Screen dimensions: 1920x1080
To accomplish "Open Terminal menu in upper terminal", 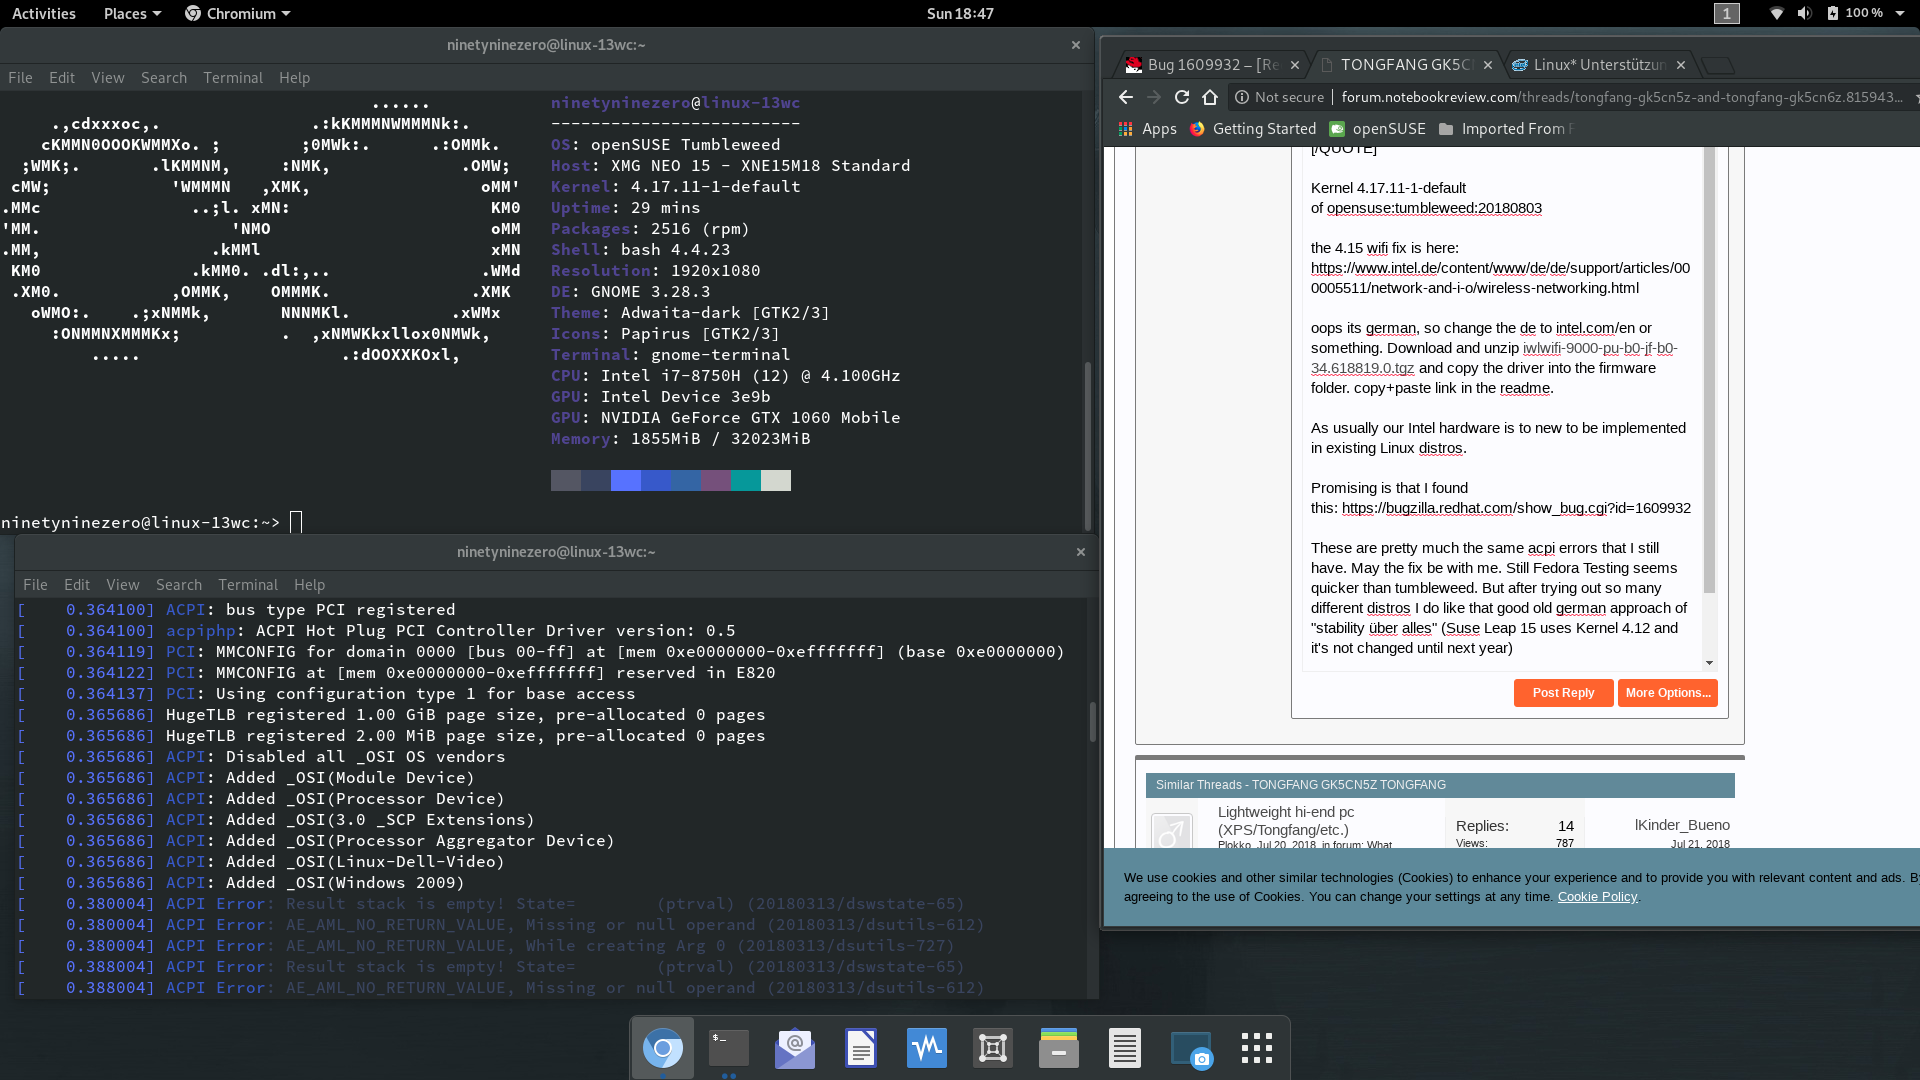I will pos(233,77).
